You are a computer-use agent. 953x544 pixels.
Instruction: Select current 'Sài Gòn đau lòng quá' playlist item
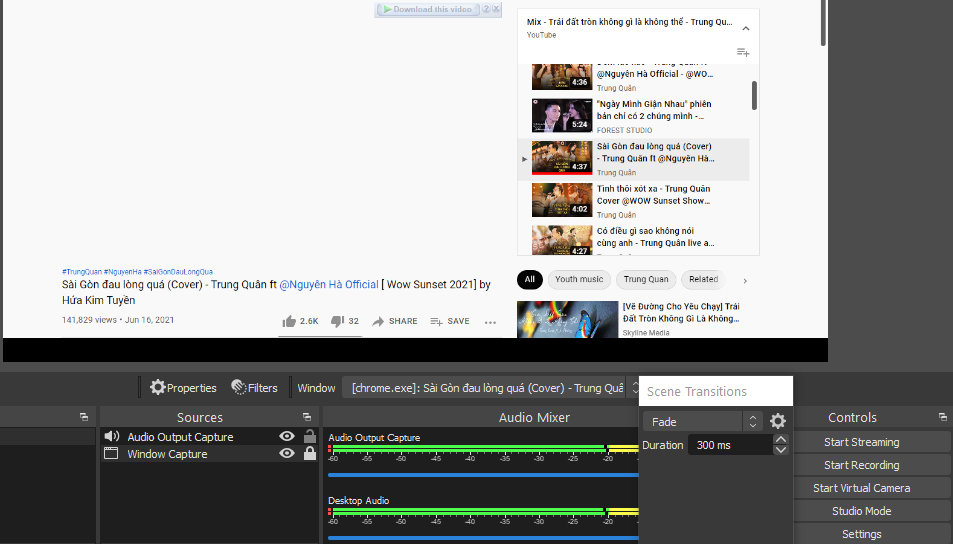click(634, 159)
